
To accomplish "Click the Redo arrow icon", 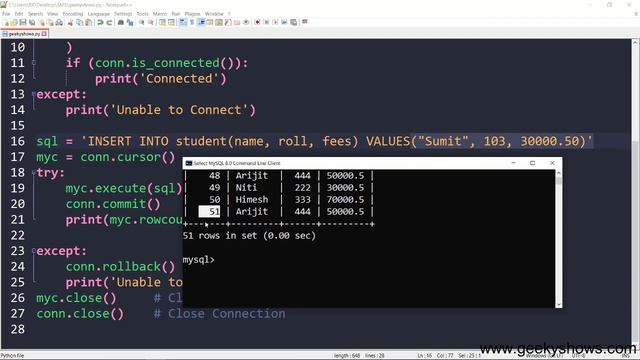I will pos(109,22).
